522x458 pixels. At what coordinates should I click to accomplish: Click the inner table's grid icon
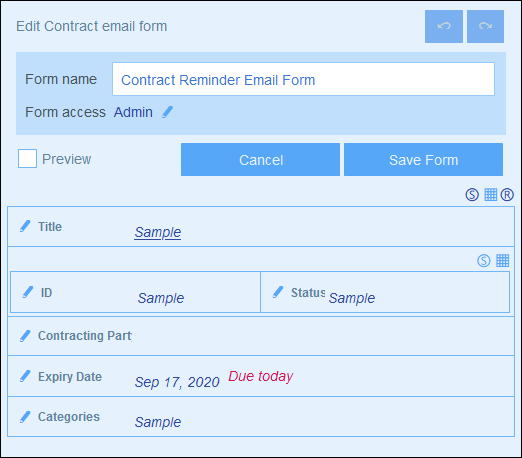(503, 261)
